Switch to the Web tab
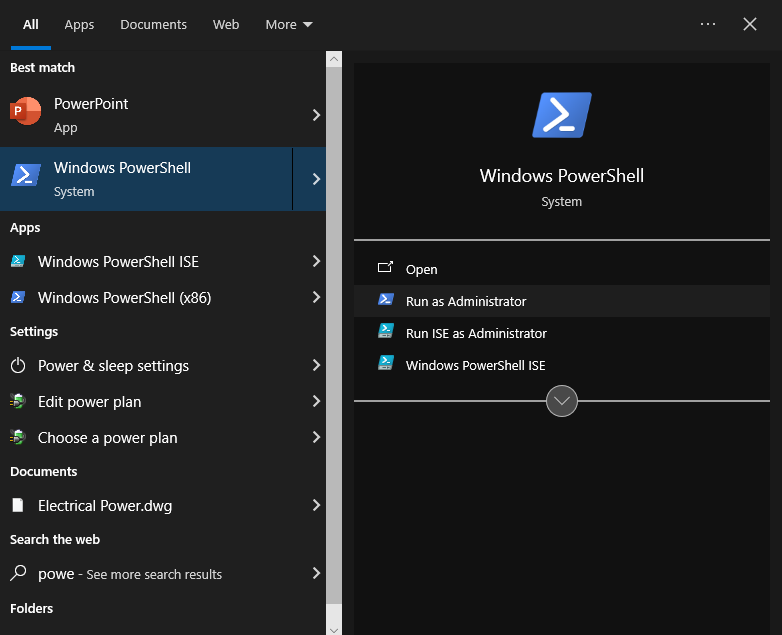 point(226,24)
